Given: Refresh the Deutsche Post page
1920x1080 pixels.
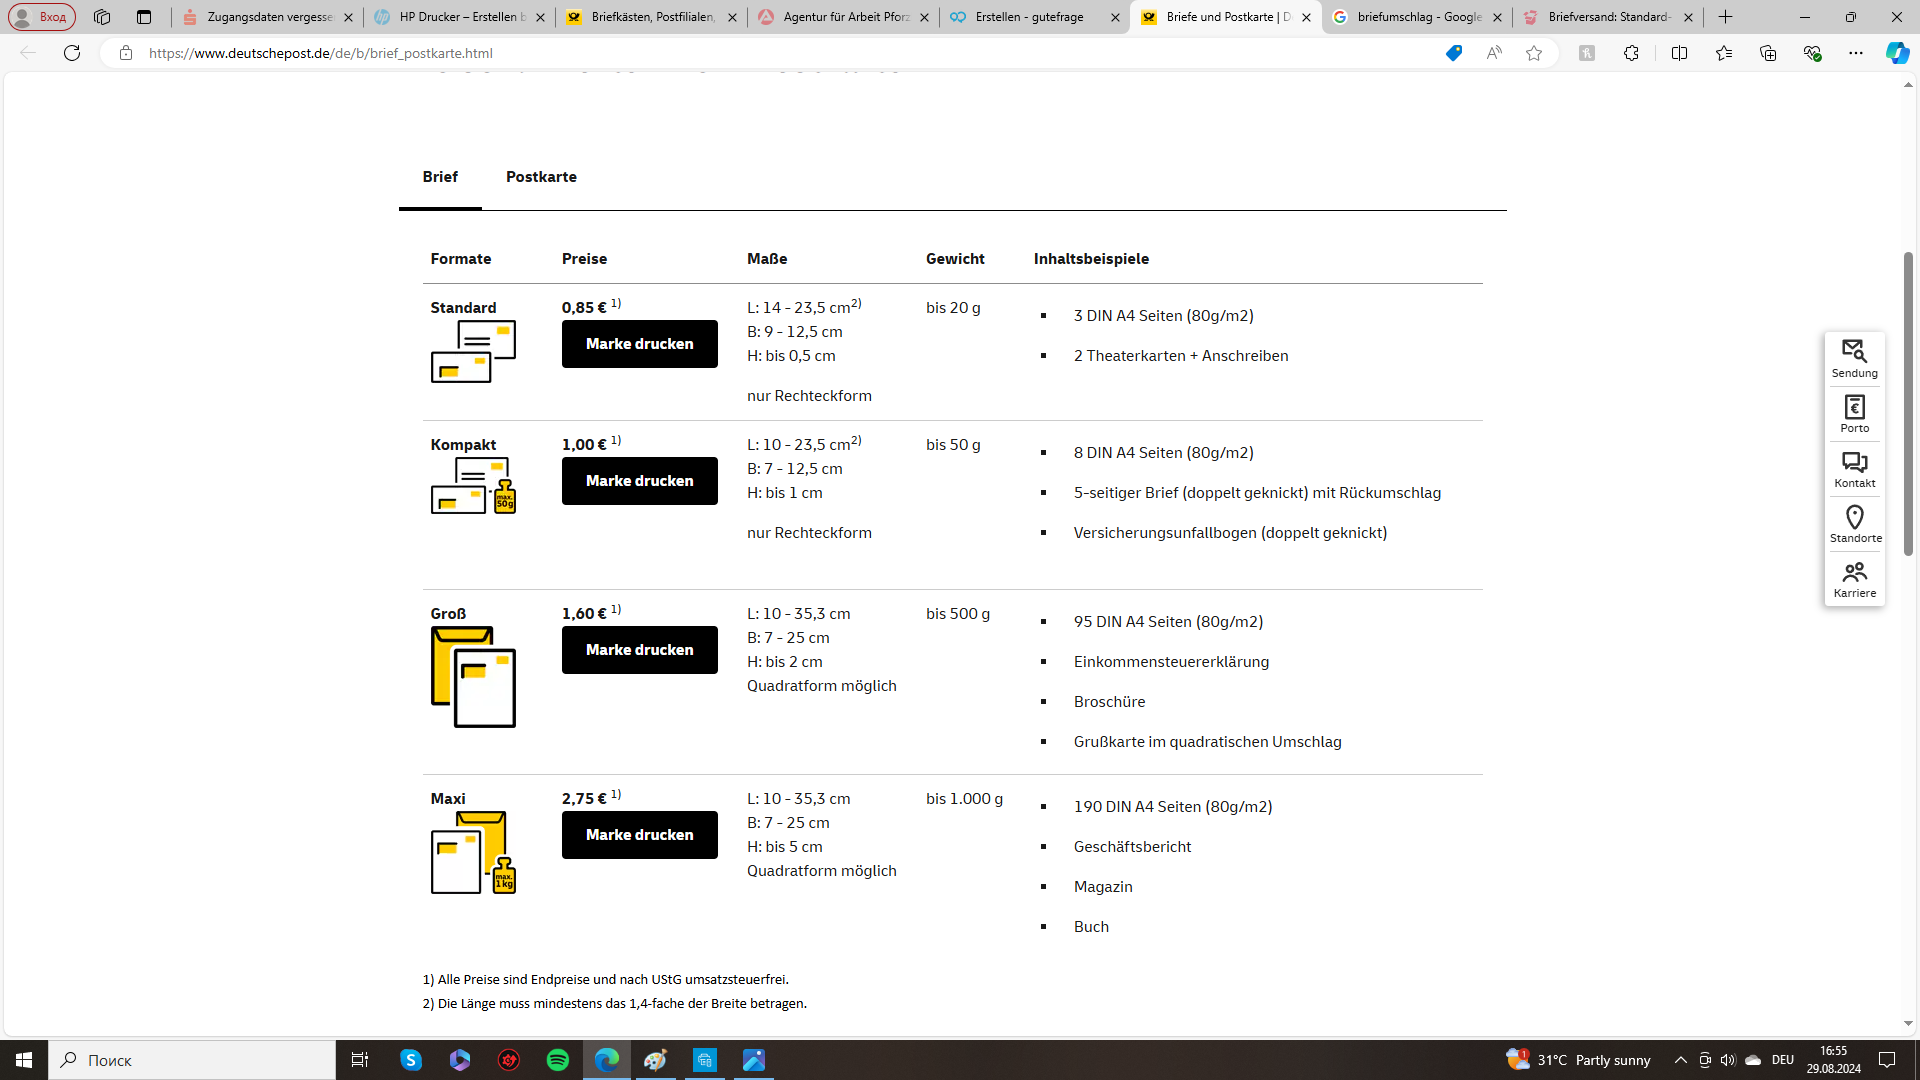Looking at the screenshot, I should click(72, 53).
